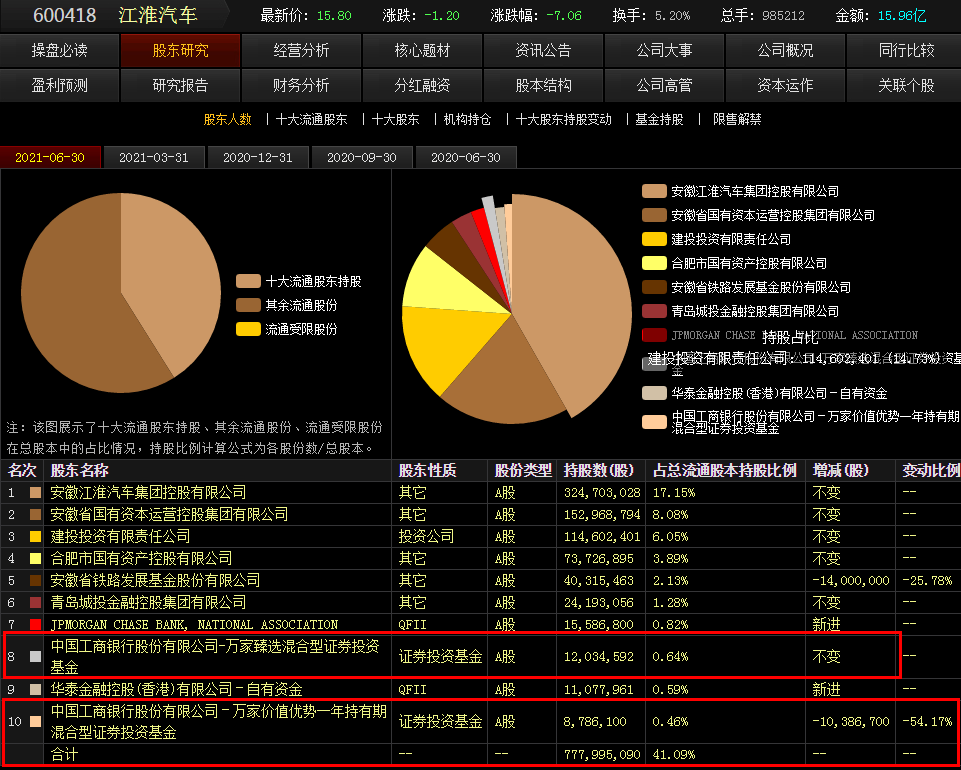This screenshot has height=770, width=961.
Task: Open the 盈利预测 tab
Action: coord(59,85)
